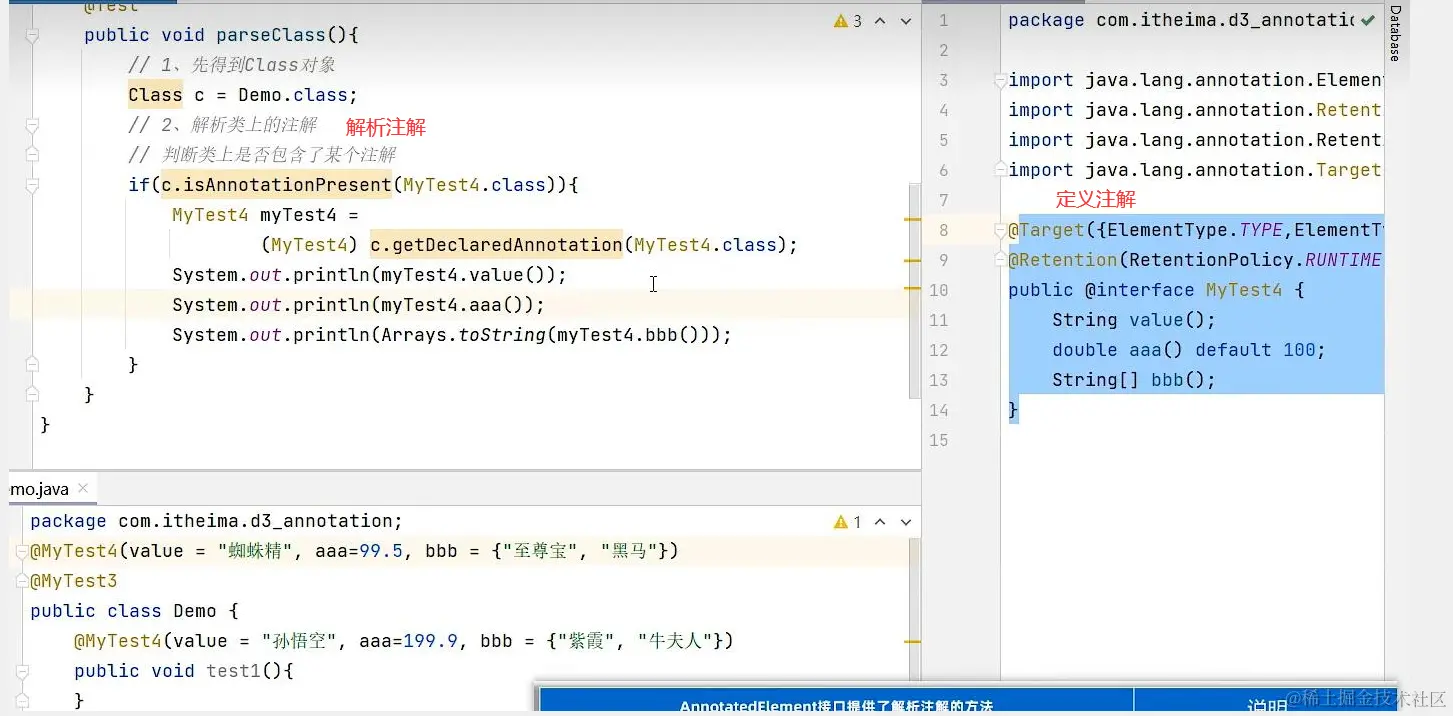Jump to next problem in Demo.java editor
The image size is (1453, 716).
click(906, 522)
